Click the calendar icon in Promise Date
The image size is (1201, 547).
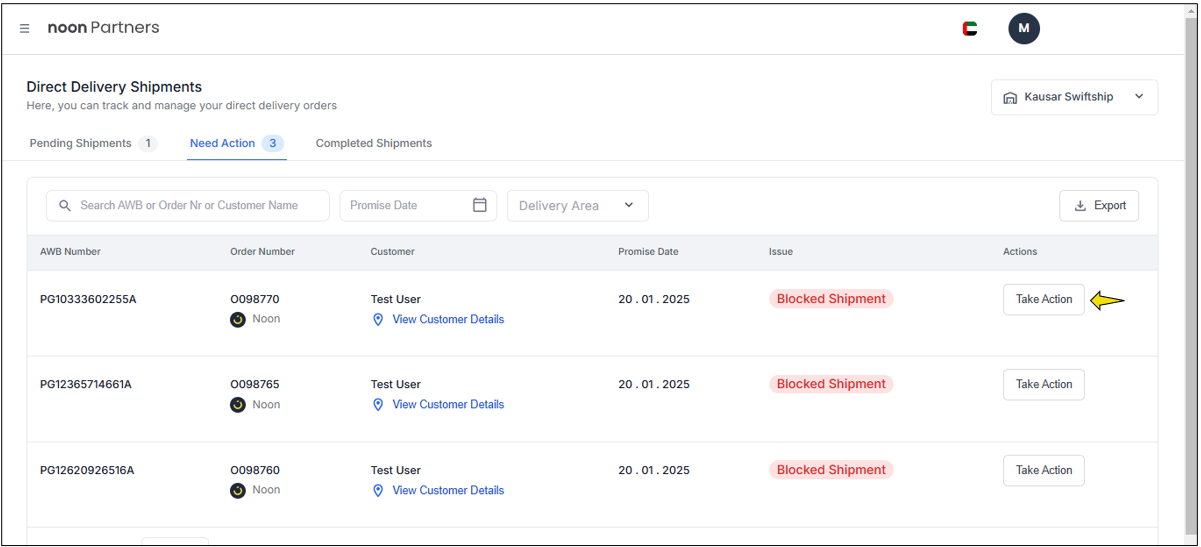click(x=479, y=205)
